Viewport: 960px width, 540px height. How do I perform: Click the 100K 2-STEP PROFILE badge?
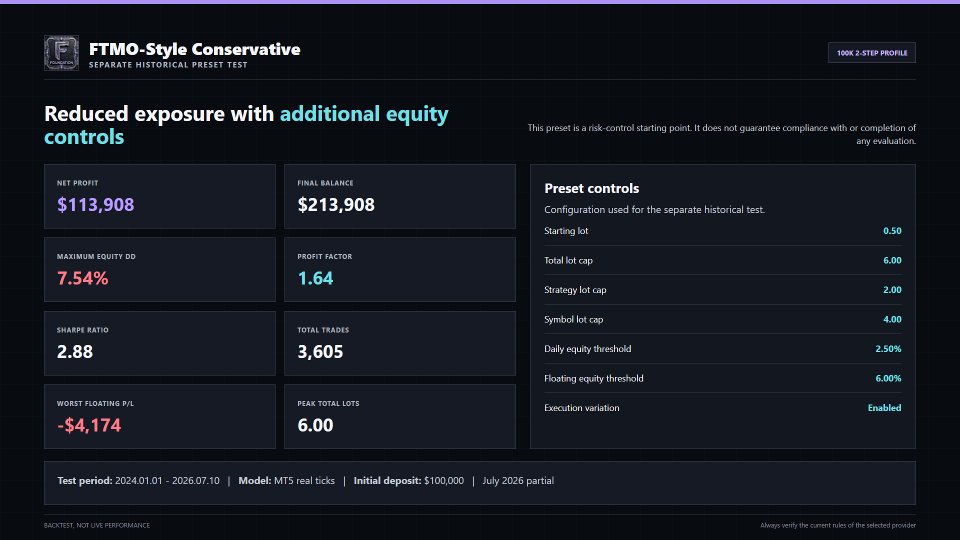tap(872, 53)
